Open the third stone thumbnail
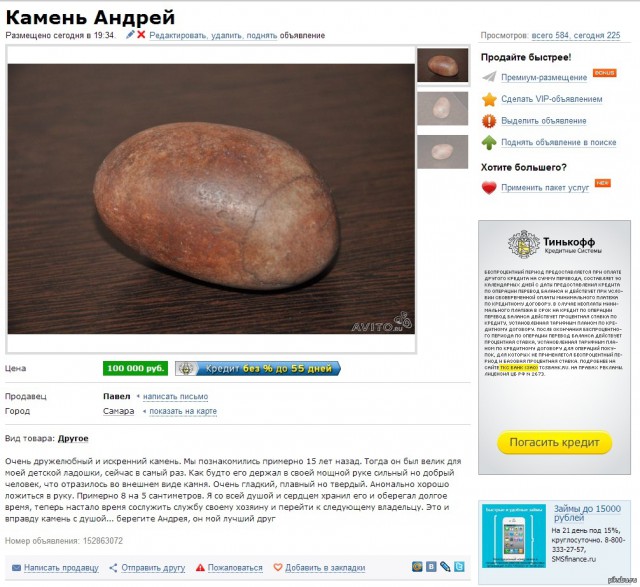Screen dimensions: 640x587 pos(443,152)
